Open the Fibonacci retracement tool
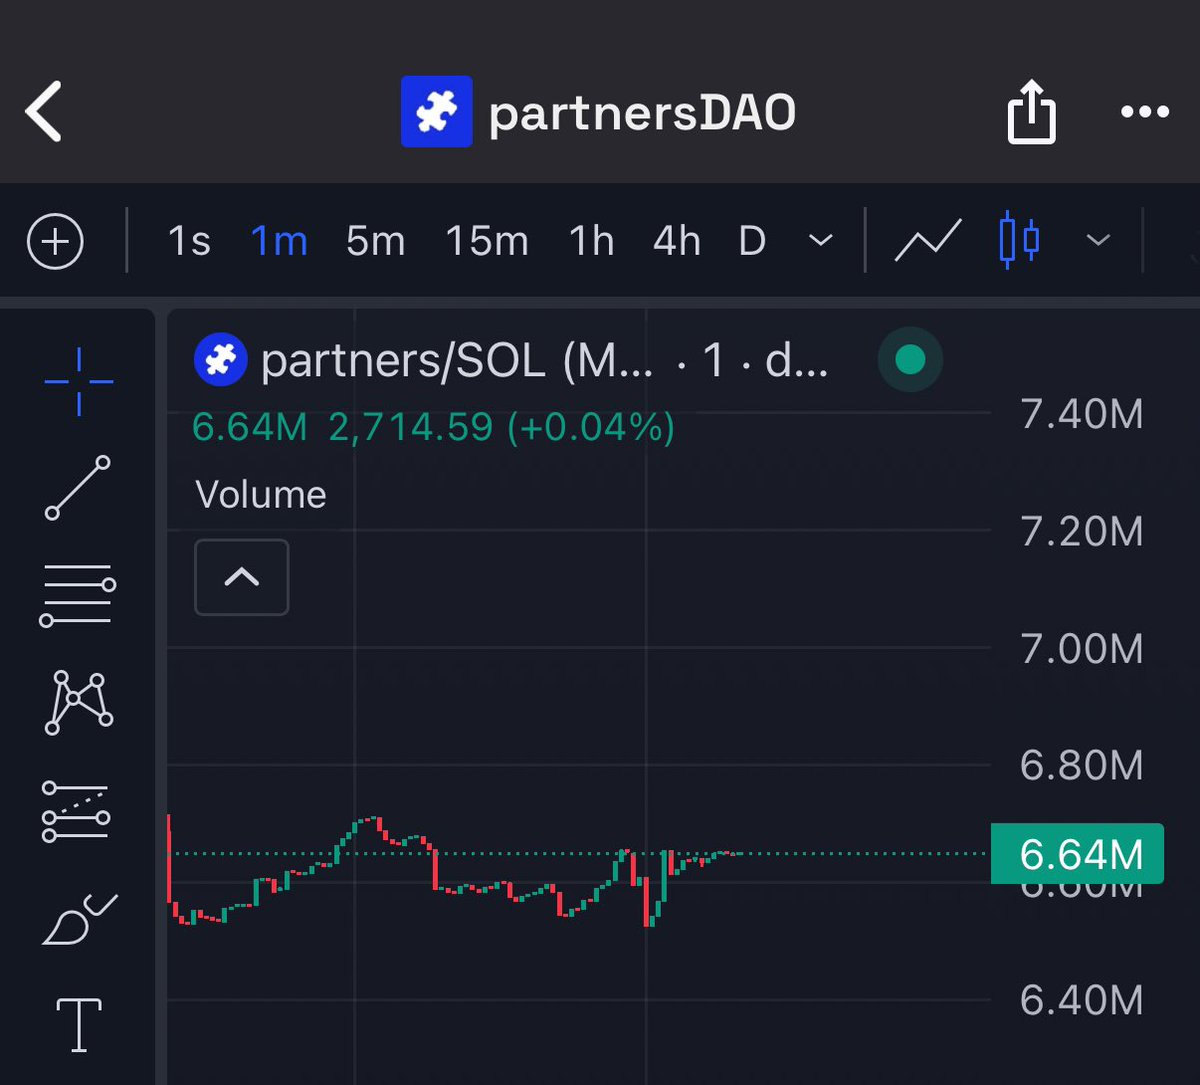 (78, 594)
